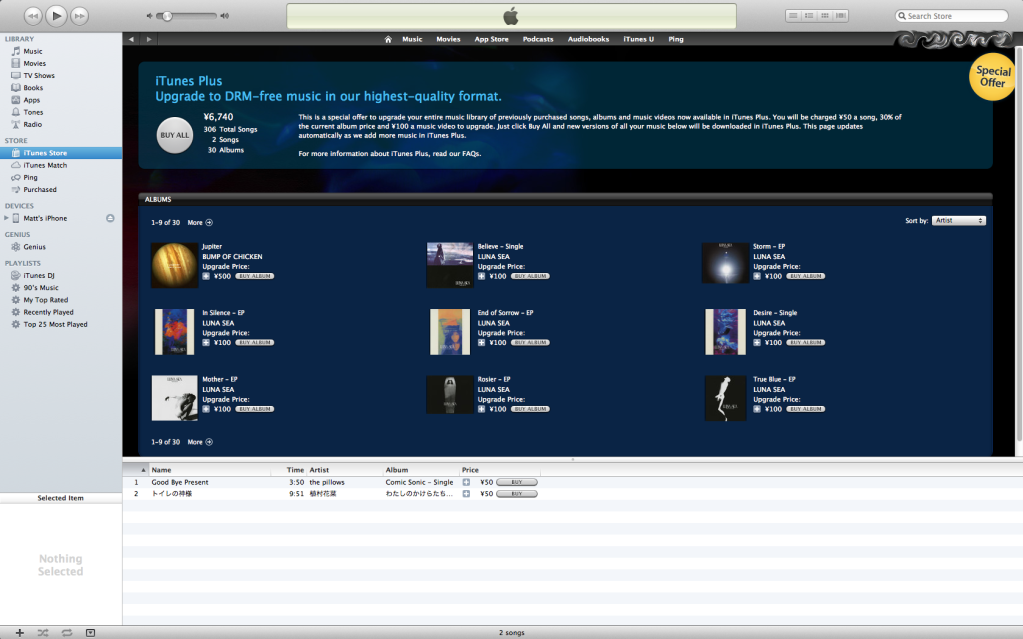Screen dimensions: 1023x639
Task: Open the Desire - Single cover thumbnail
Action: (725, 332)
